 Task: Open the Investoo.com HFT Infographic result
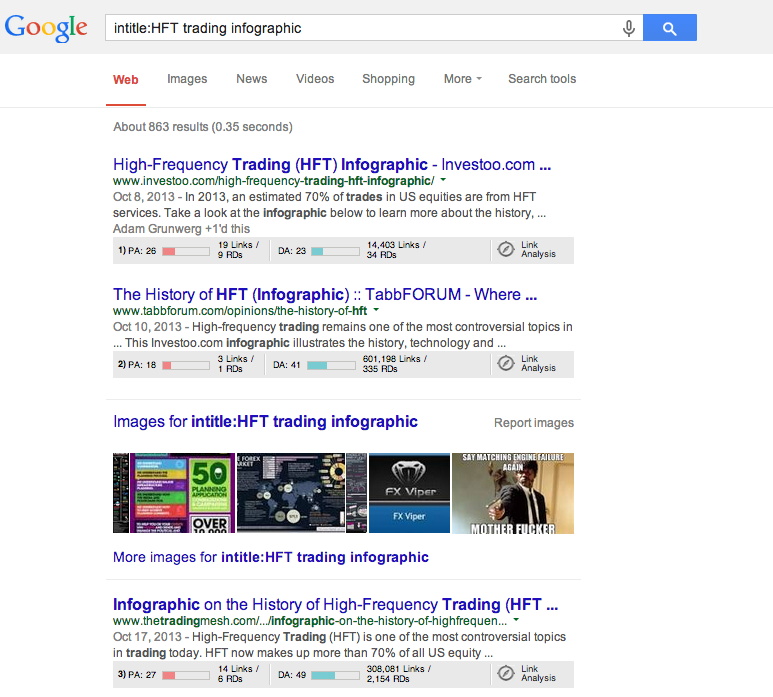point(332,164)
